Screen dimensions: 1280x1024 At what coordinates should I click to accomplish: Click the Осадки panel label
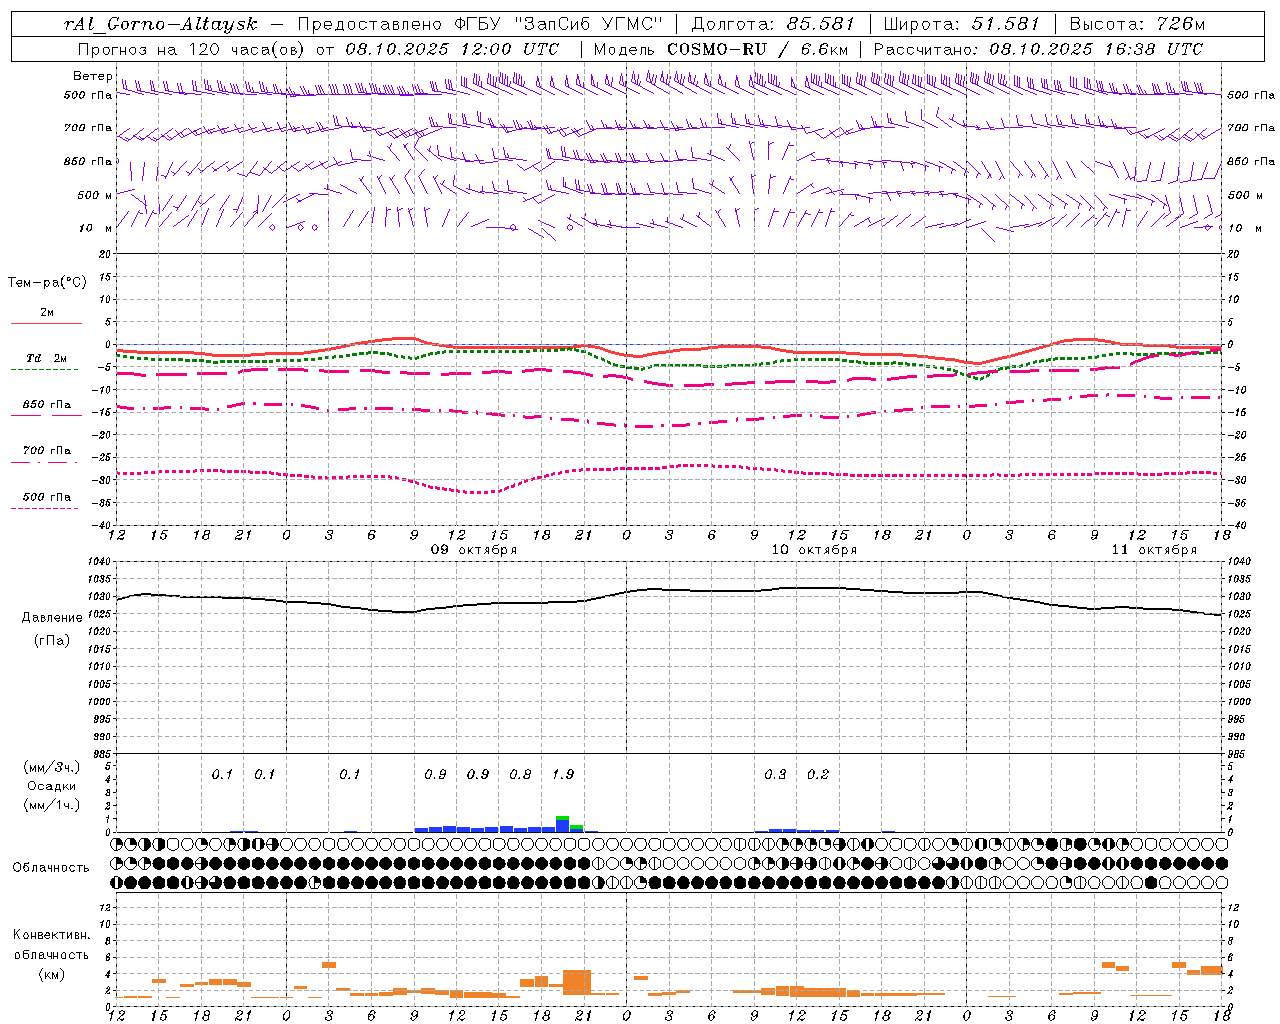(x=52, y=786)
